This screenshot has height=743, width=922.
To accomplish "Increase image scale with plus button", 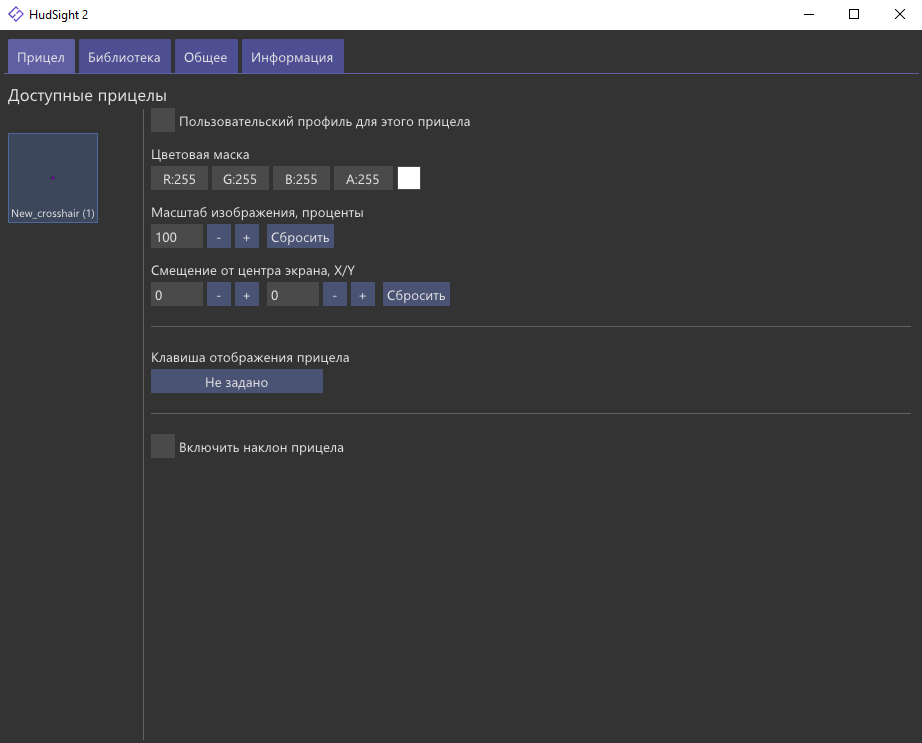I will click(247, 237).
